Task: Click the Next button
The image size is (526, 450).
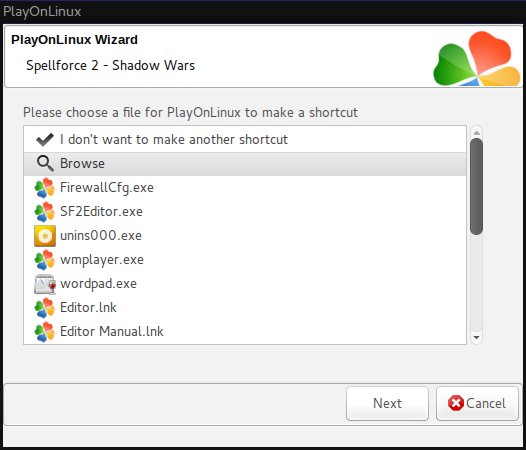Action: 387,403
